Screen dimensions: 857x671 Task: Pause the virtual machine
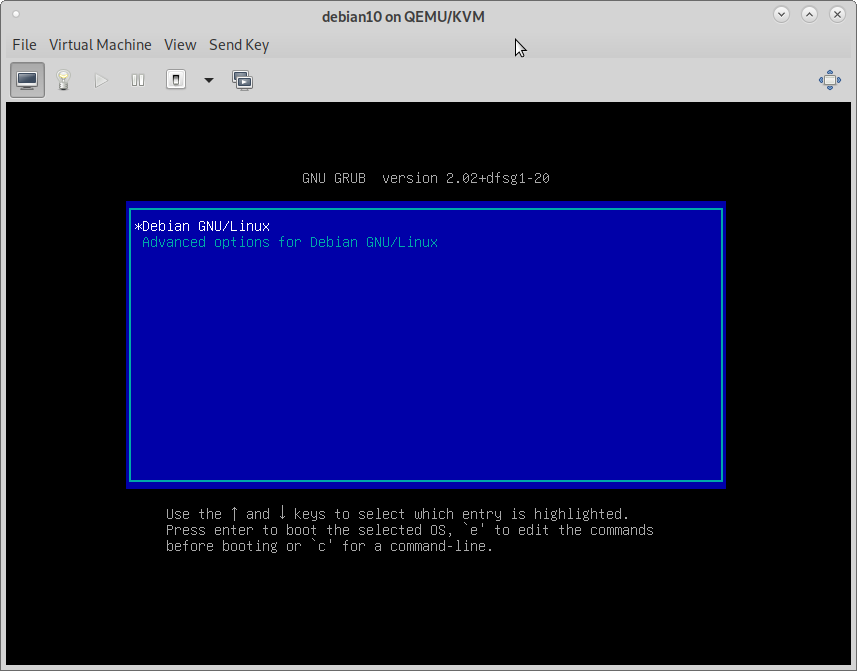138,80
